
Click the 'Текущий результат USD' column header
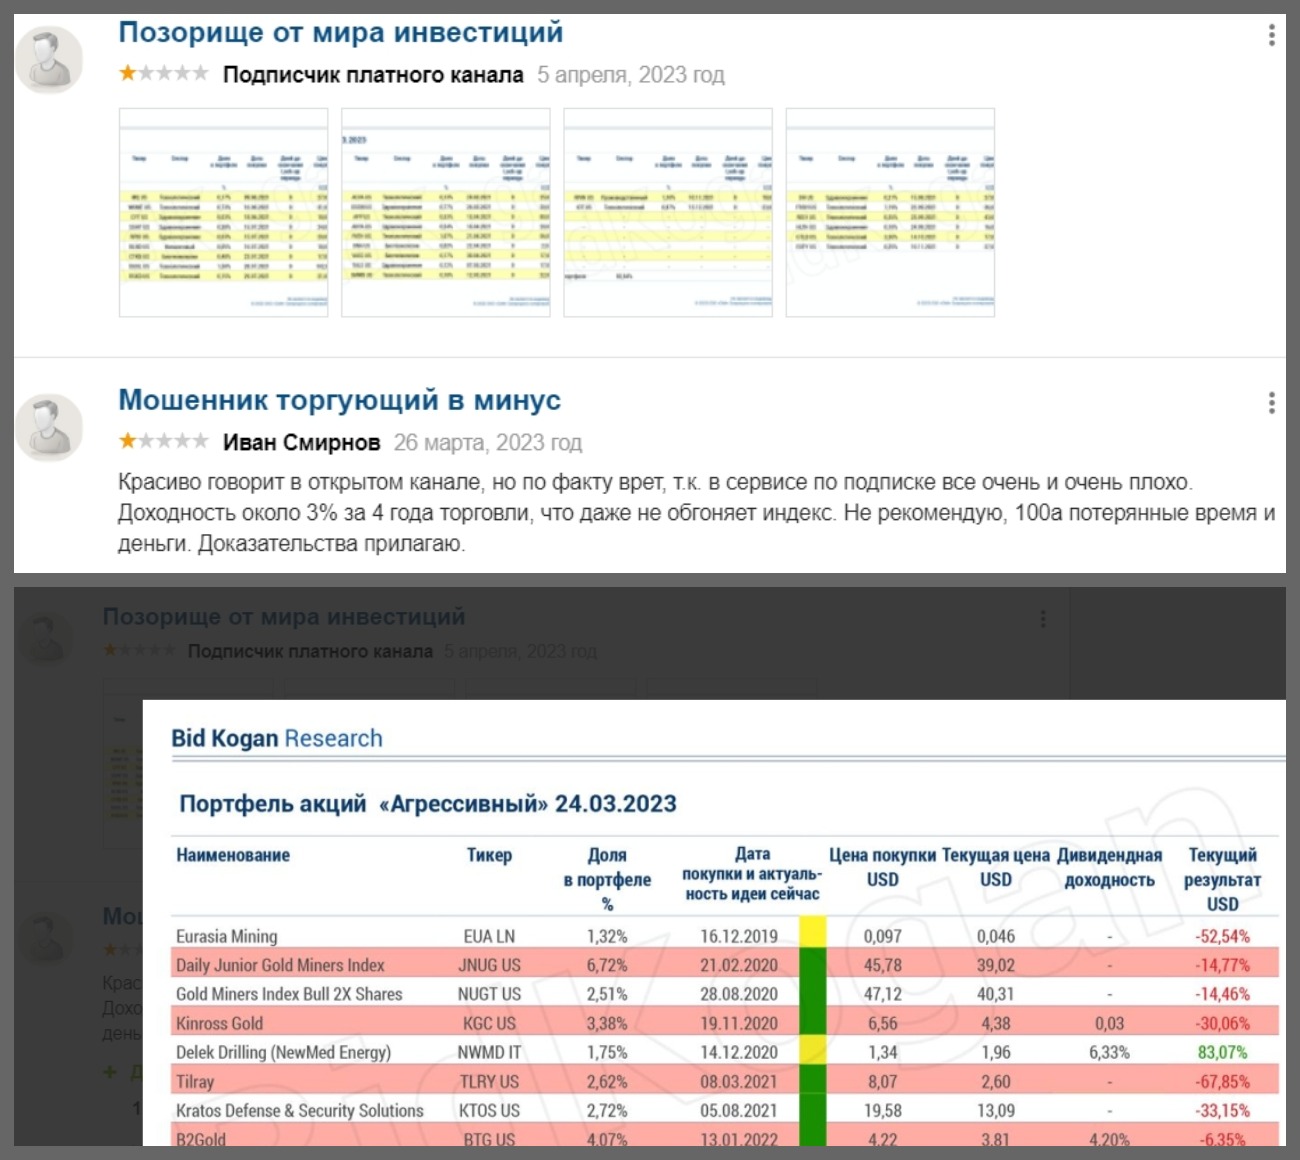(1222, 879)
